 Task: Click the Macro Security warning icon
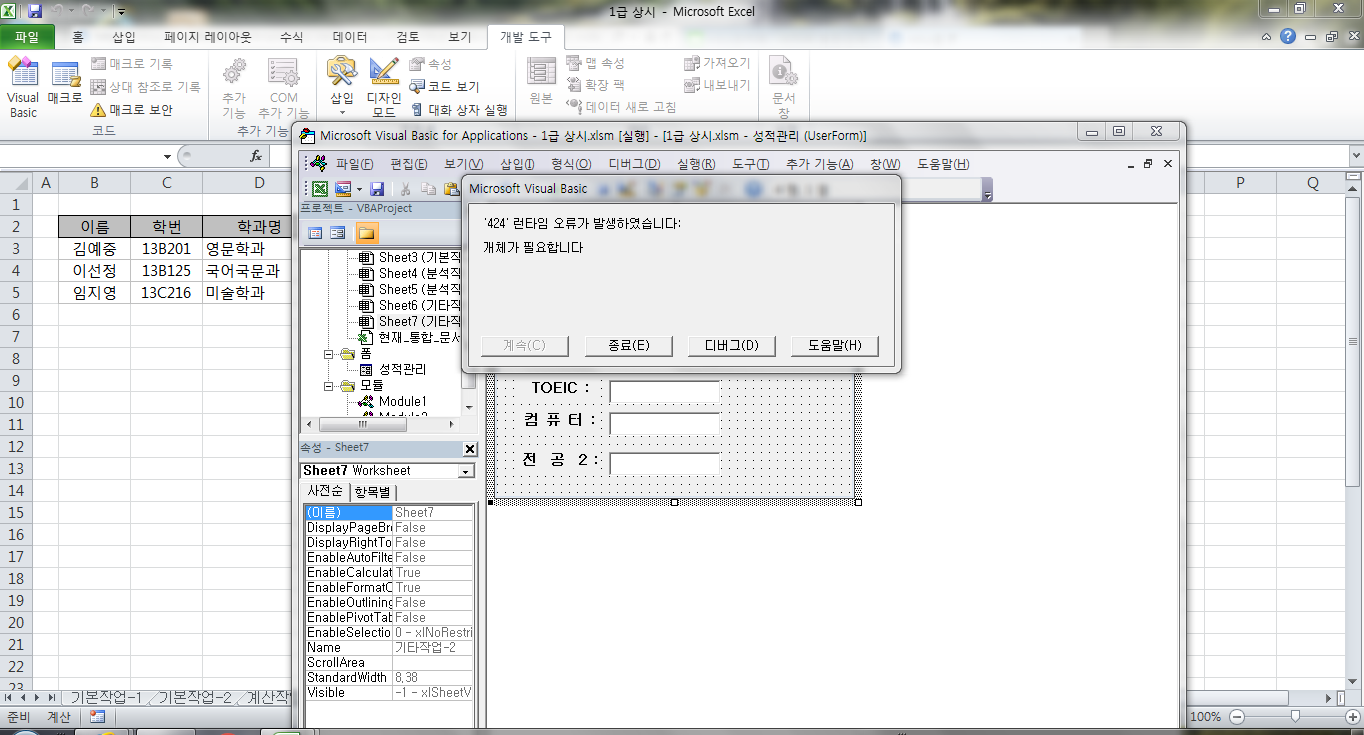point(98,110)
